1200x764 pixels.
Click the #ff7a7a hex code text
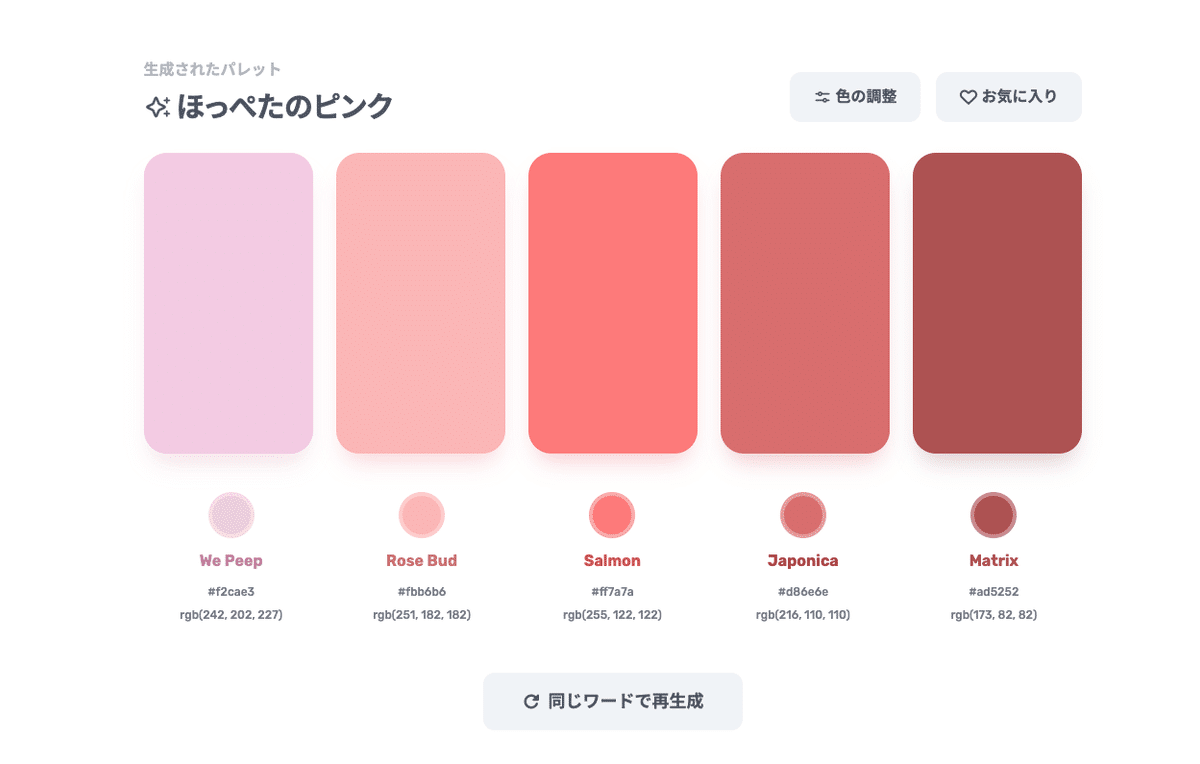click(612, 592)
